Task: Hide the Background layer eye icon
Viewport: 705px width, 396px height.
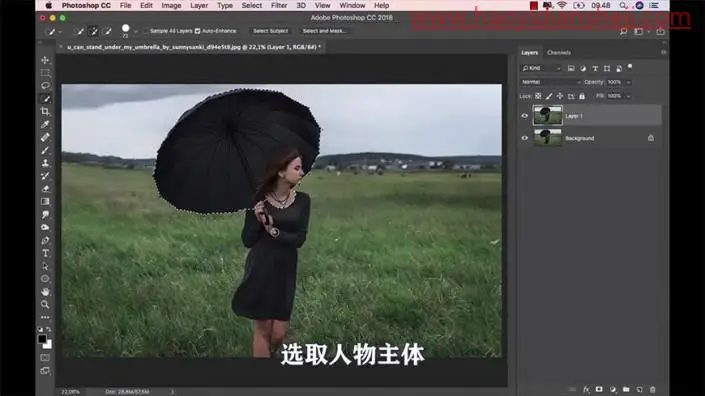Action: coord(524,138)
